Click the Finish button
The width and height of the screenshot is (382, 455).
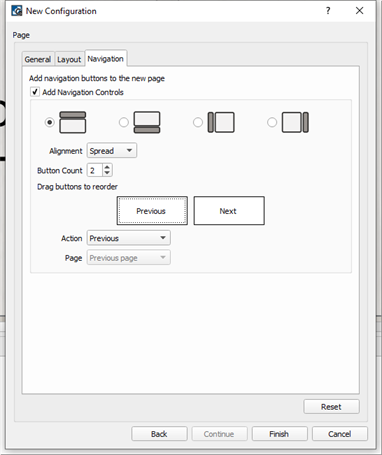click(279, 434)
